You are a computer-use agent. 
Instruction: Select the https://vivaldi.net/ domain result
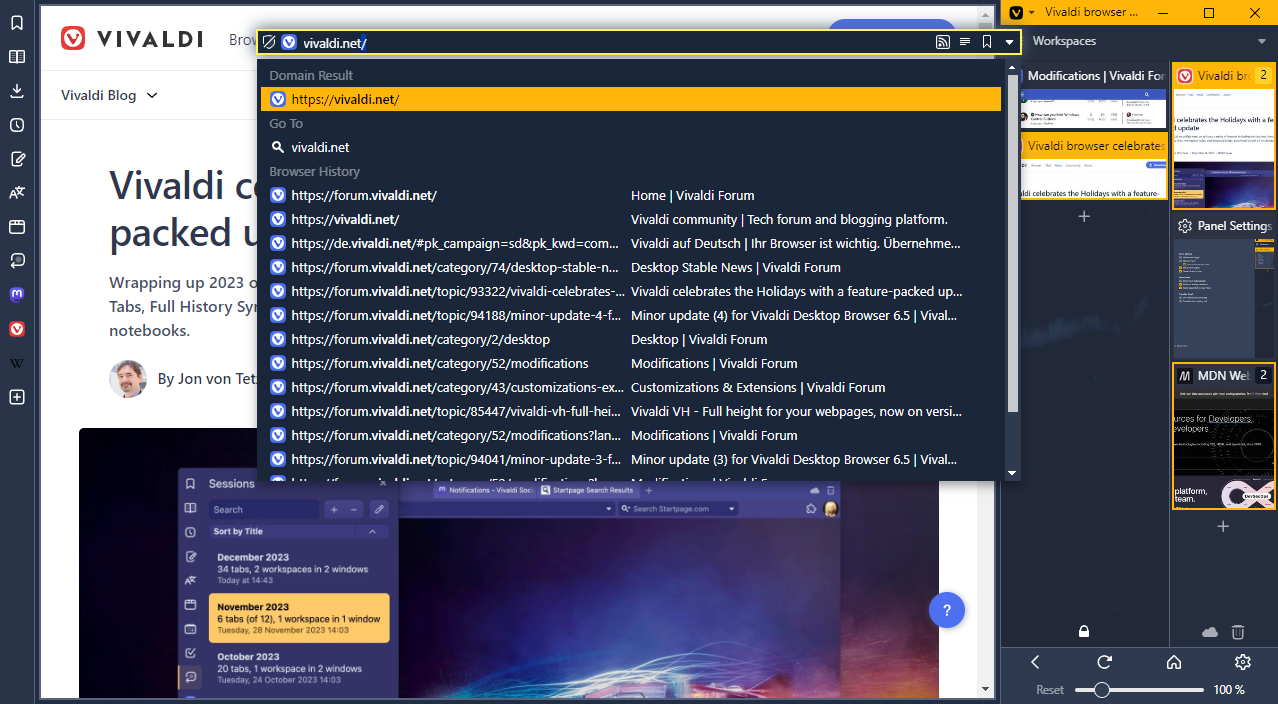(x=631, y=99)
